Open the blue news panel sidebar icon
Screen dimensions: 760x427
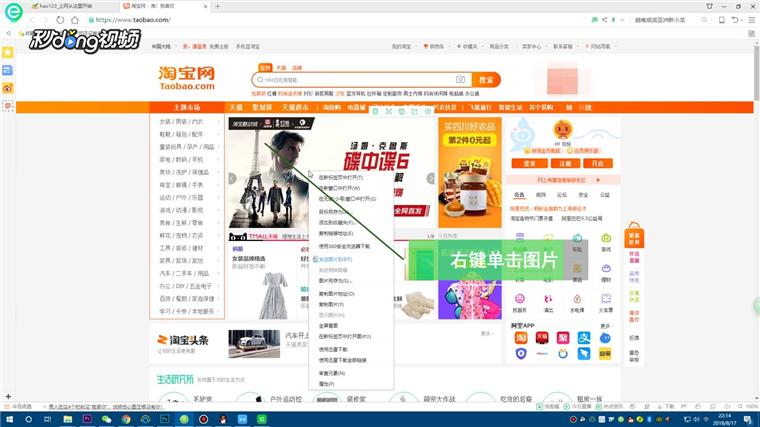click(8, 70)
